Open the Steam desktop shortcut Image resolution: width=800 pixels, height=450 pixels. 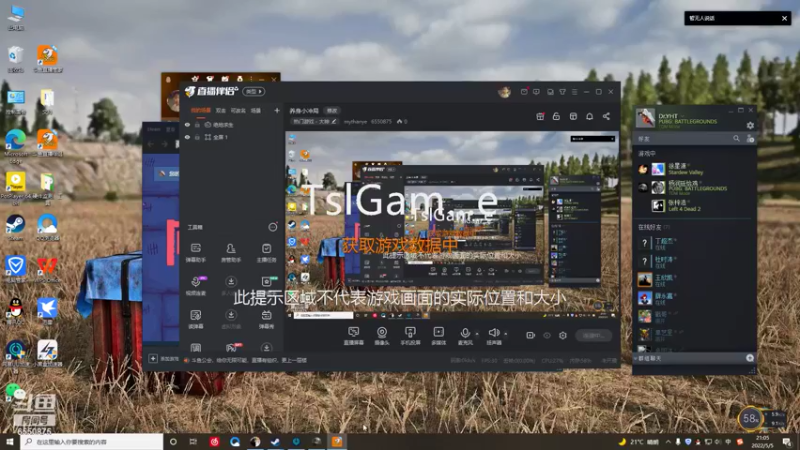coord(15,228)
